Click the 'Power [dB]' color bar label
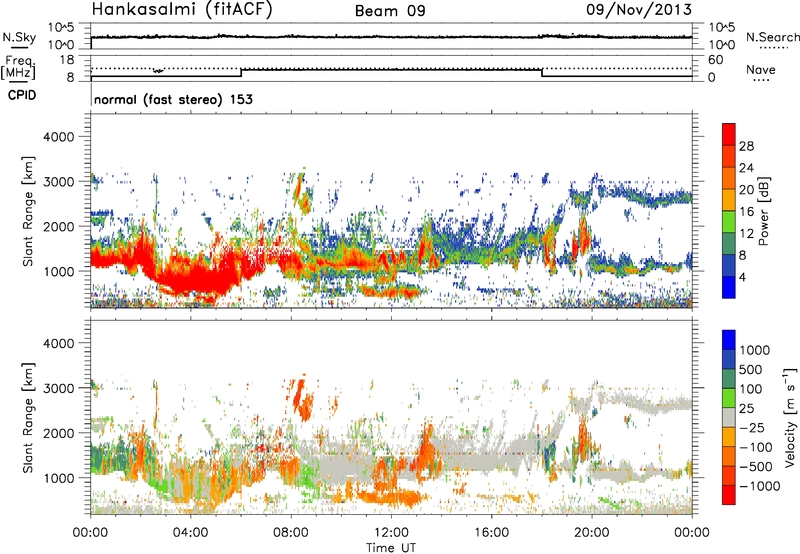Viewport: 800px width, 554px height. point(762,211)
